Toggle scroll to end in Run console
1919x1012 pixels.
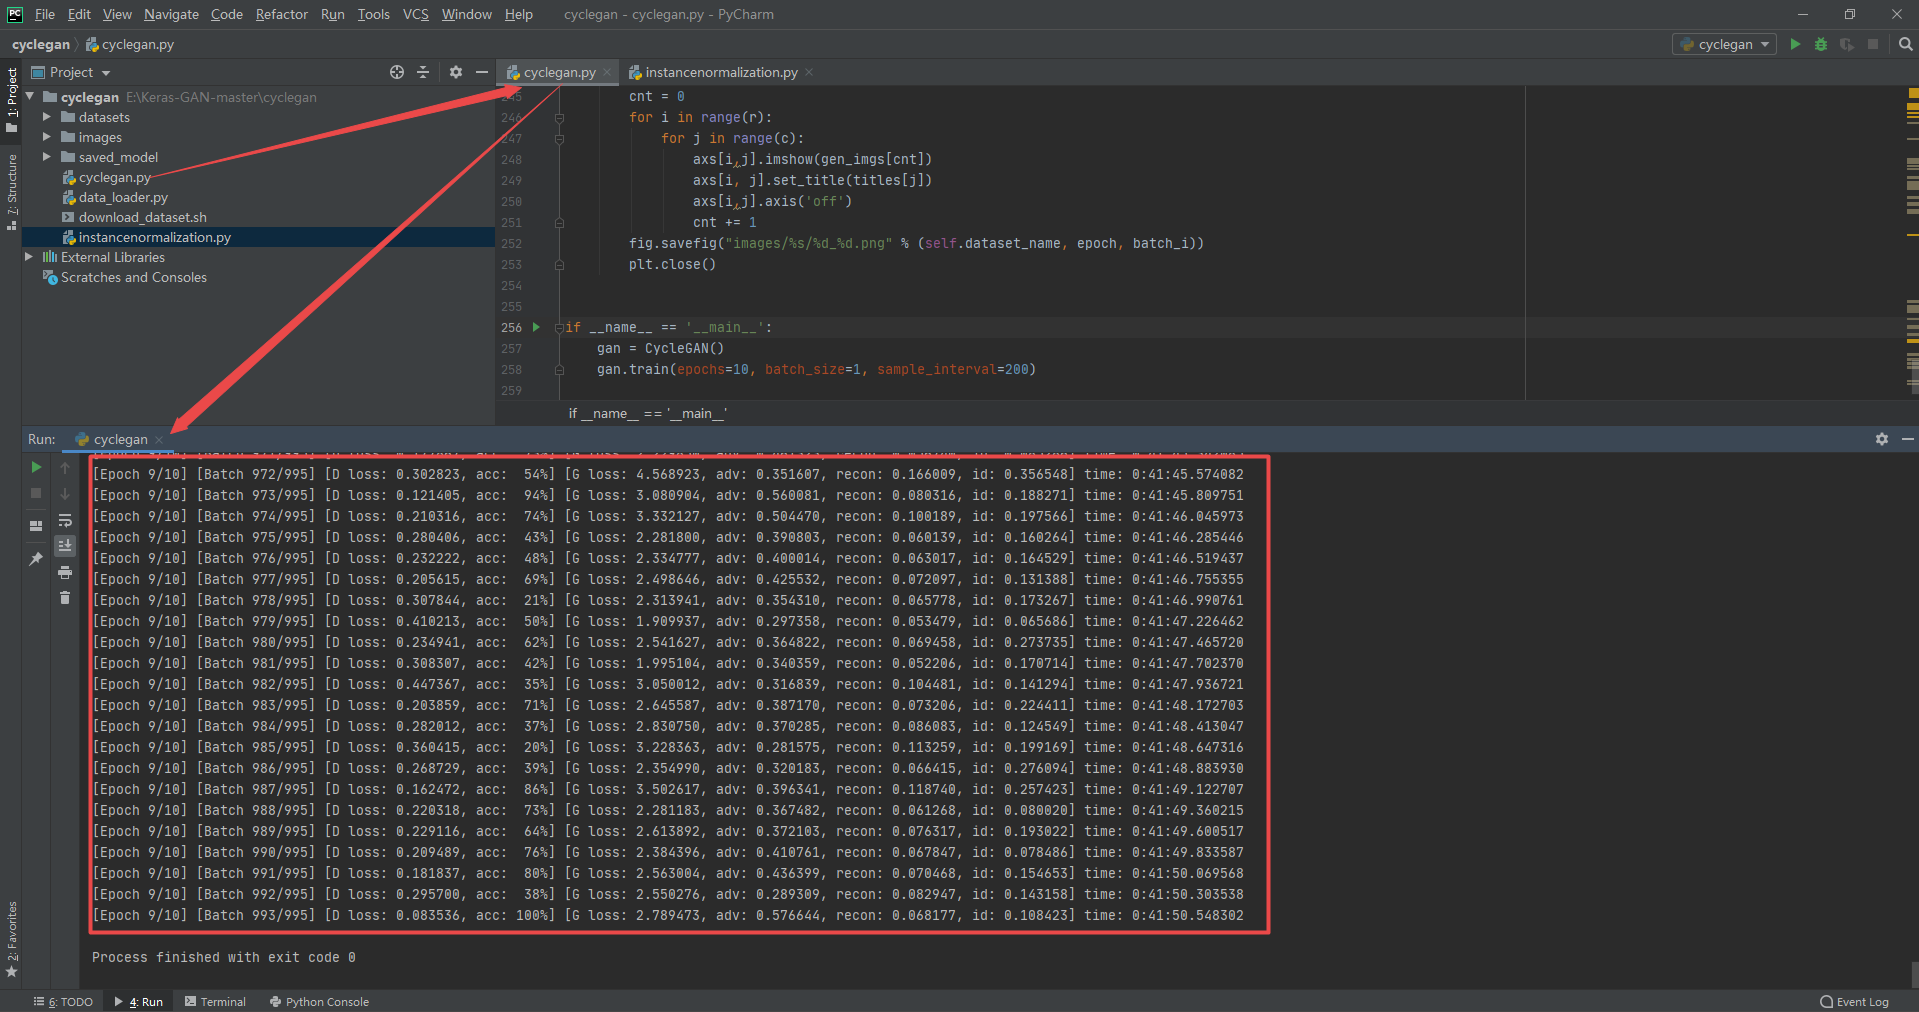[65, 546]
